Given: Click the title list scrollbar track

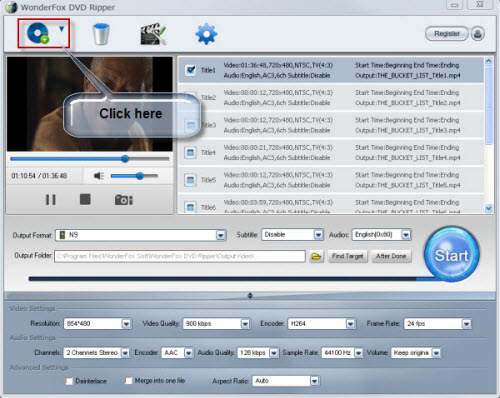Looking at the screenshot, I should click(489, 173).
